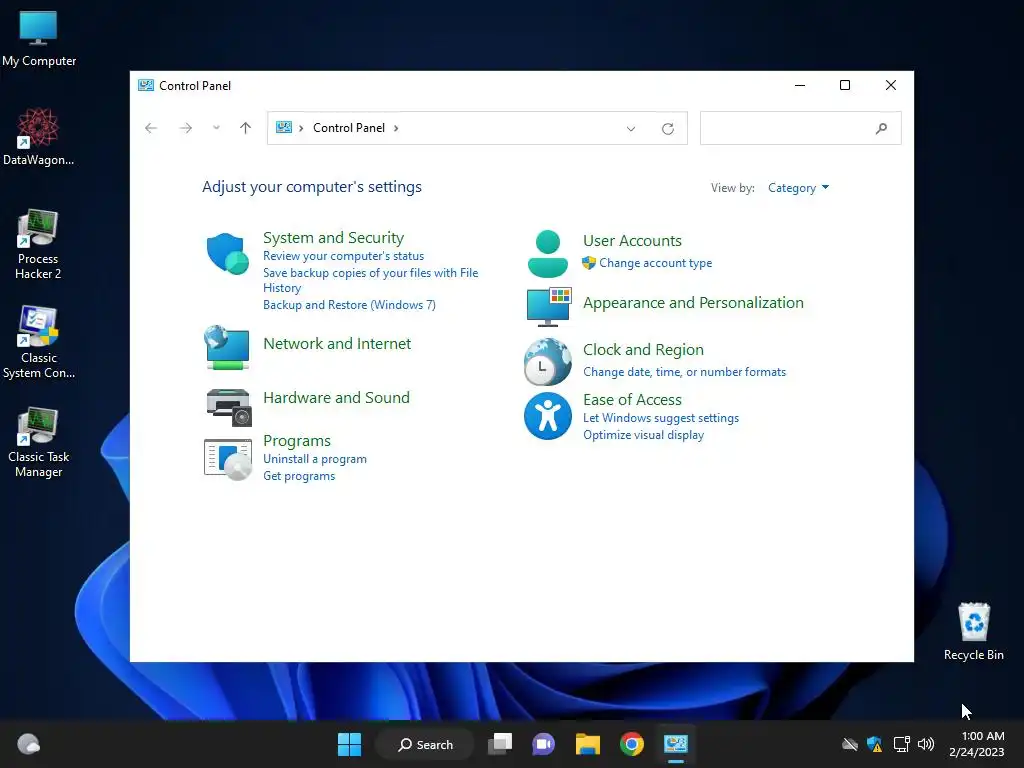Click Review your computer's status

click(344, 256)
